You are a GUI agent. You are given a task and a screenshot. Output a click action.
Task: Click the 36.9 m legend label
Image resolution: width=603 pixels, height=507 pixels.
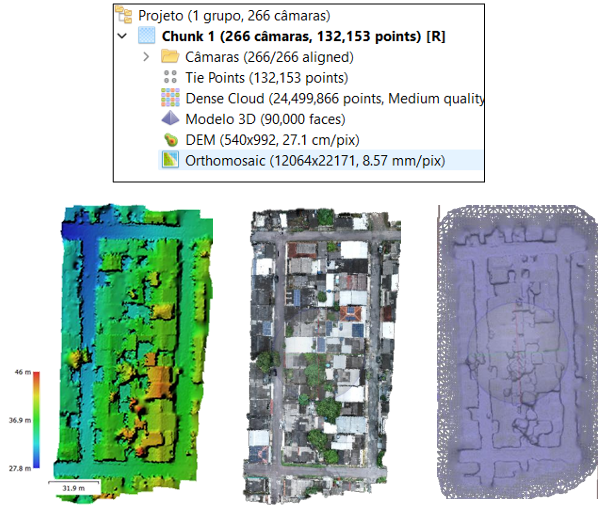pyautogui.click(x=20, y=420)
